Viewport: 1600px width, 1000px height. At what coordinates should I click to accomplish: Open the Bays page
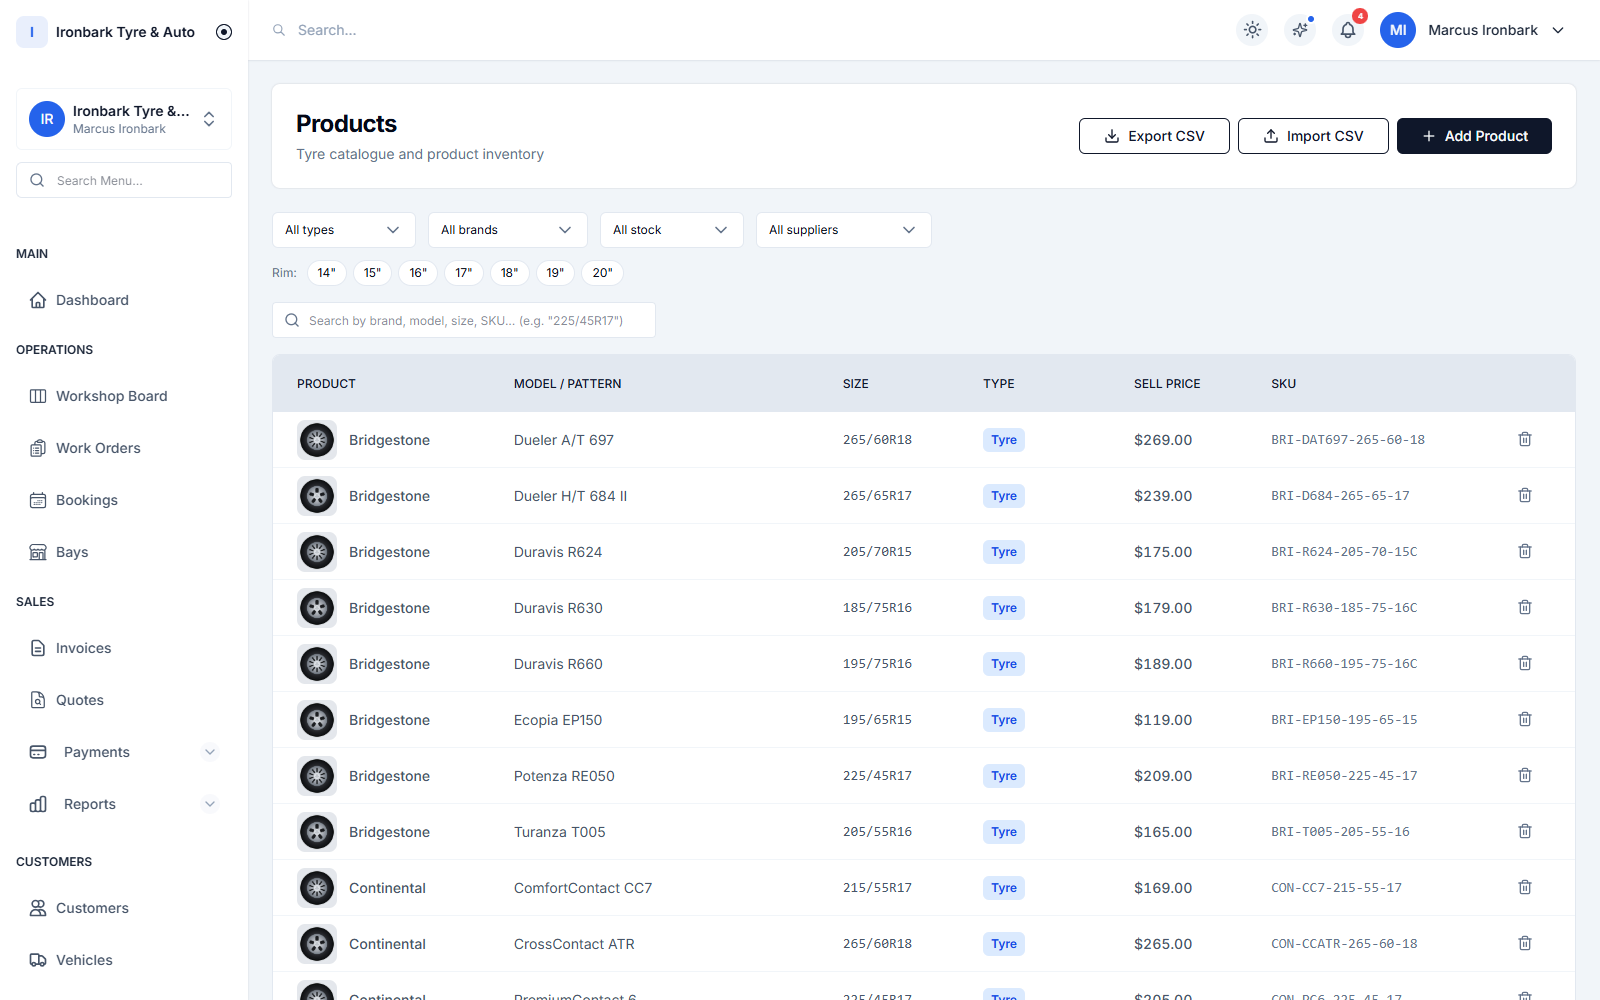tap(124, 552)
